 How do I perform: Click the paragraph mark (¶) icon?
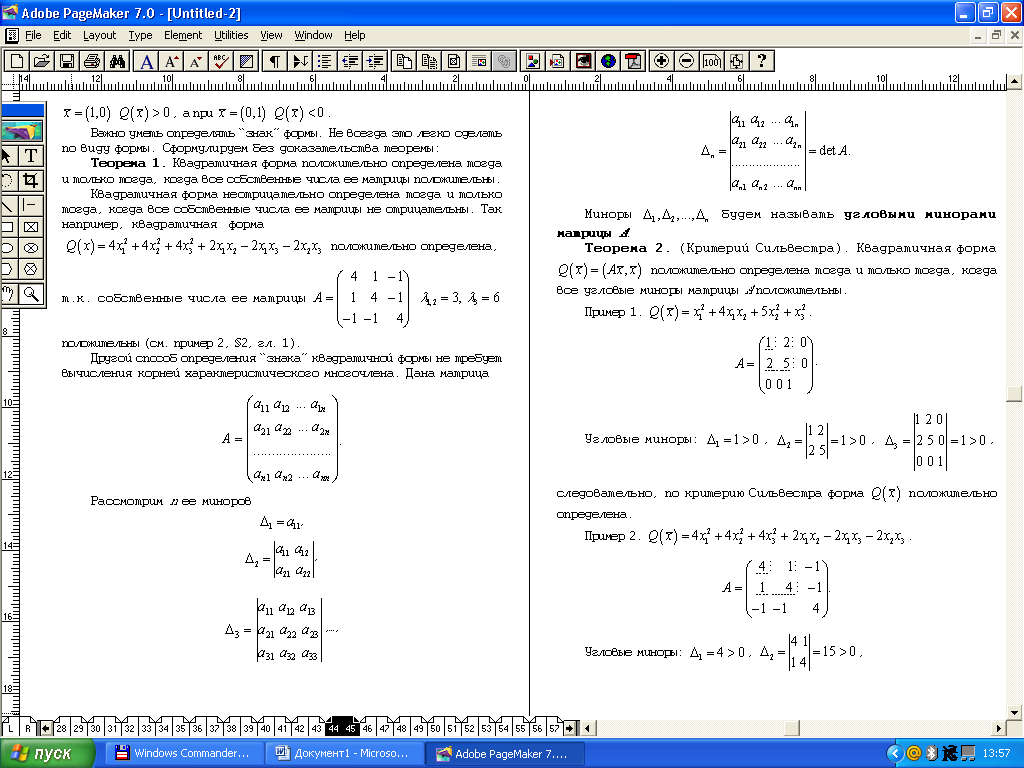click(275, 61)
